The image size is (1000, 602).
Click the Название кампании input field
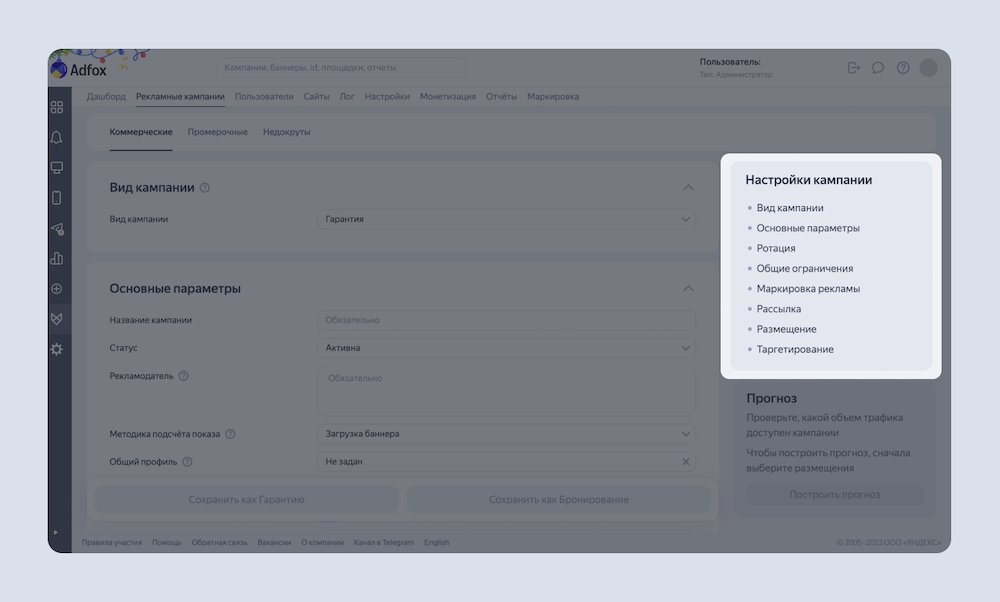505,320
